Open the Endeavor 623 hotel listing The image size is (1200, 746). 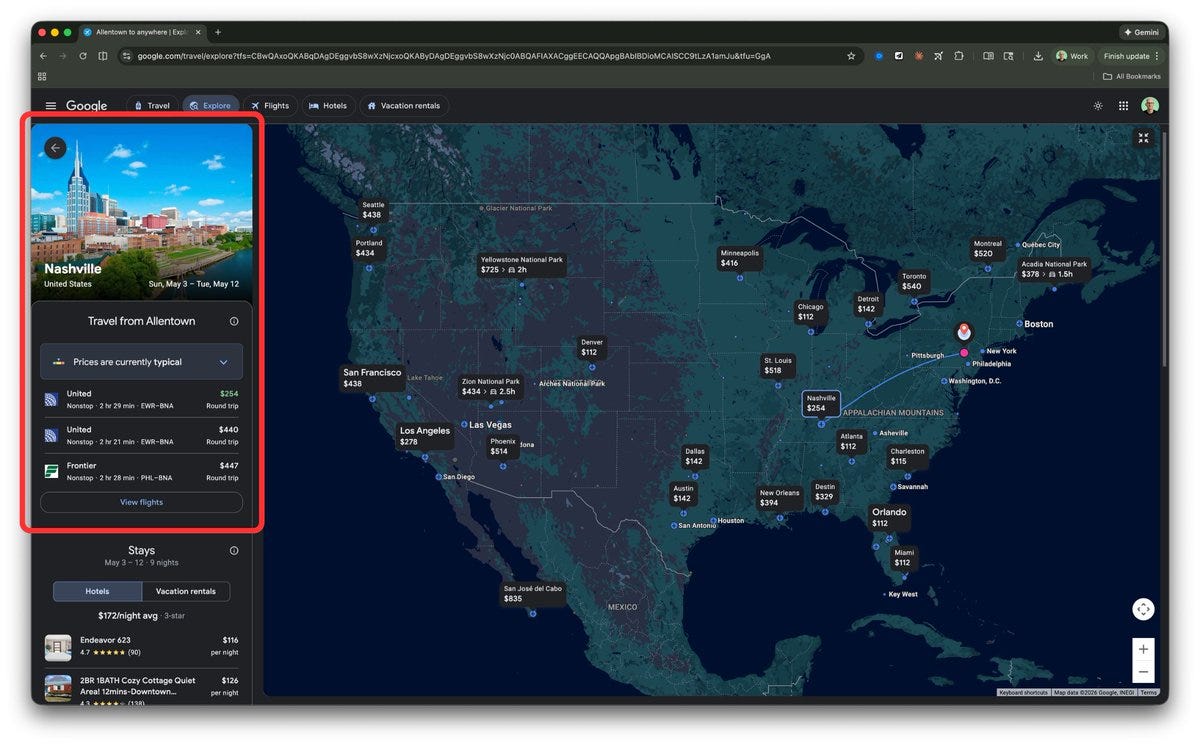coord(141,646)
